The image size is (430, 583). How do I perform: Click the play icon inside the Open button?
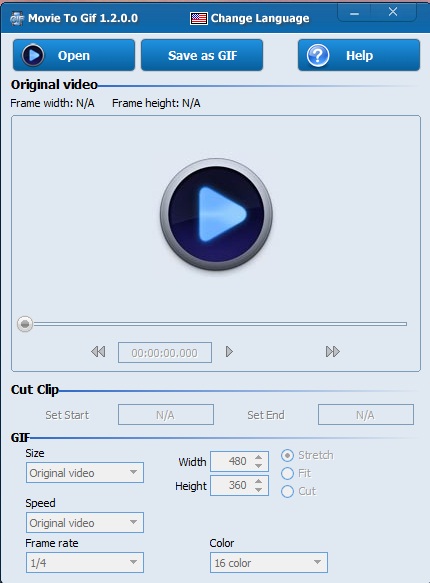click(33, 55)
